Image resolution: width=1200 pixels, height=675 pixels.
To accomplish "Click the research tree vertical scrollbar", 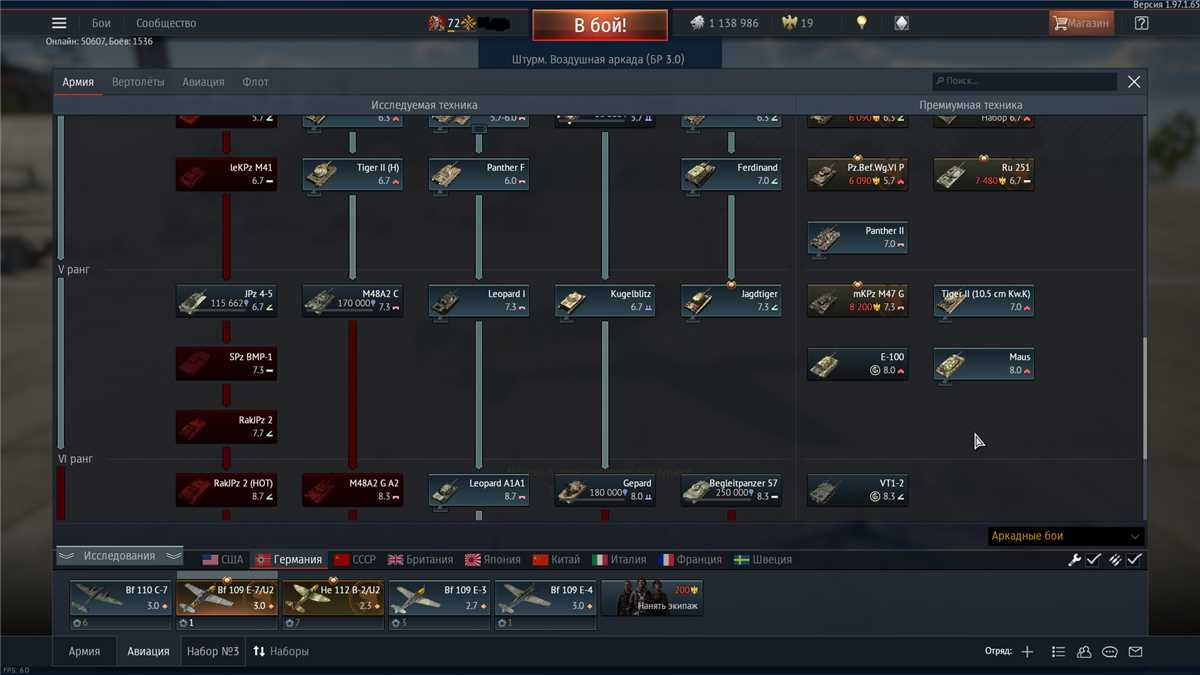I will [x=1146, y=398].
